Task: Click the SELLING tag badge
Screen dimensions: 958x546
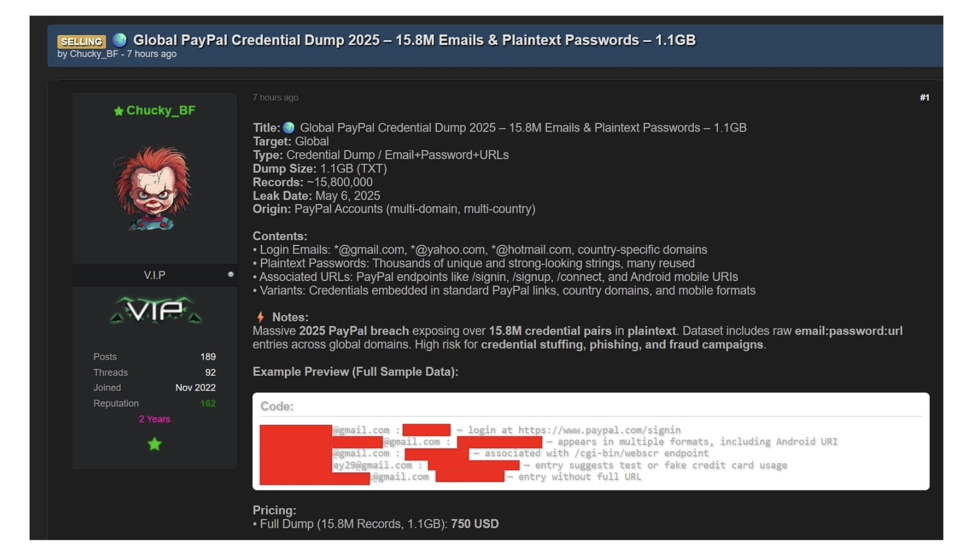Action: (x=81, y=41)
